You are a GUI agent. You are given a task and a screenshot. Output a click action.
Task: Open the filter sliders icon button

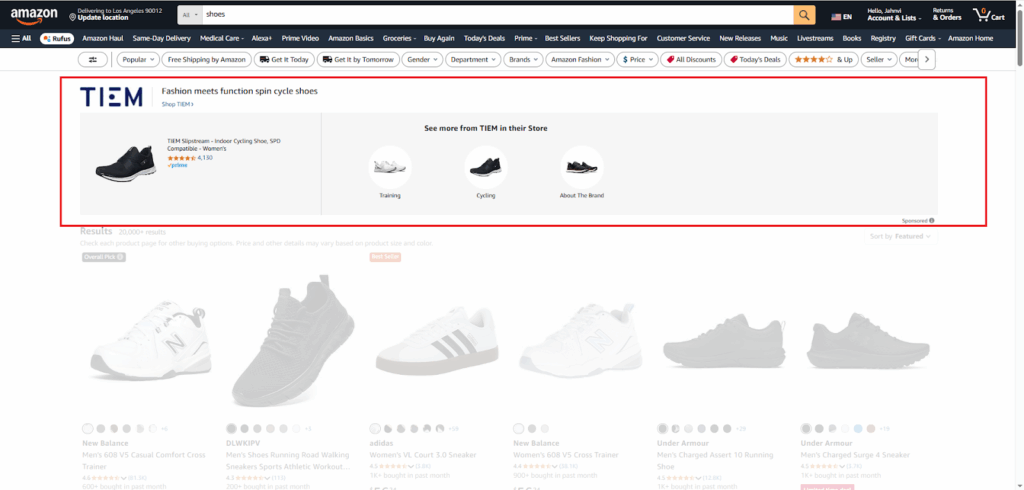click(93, 59)
